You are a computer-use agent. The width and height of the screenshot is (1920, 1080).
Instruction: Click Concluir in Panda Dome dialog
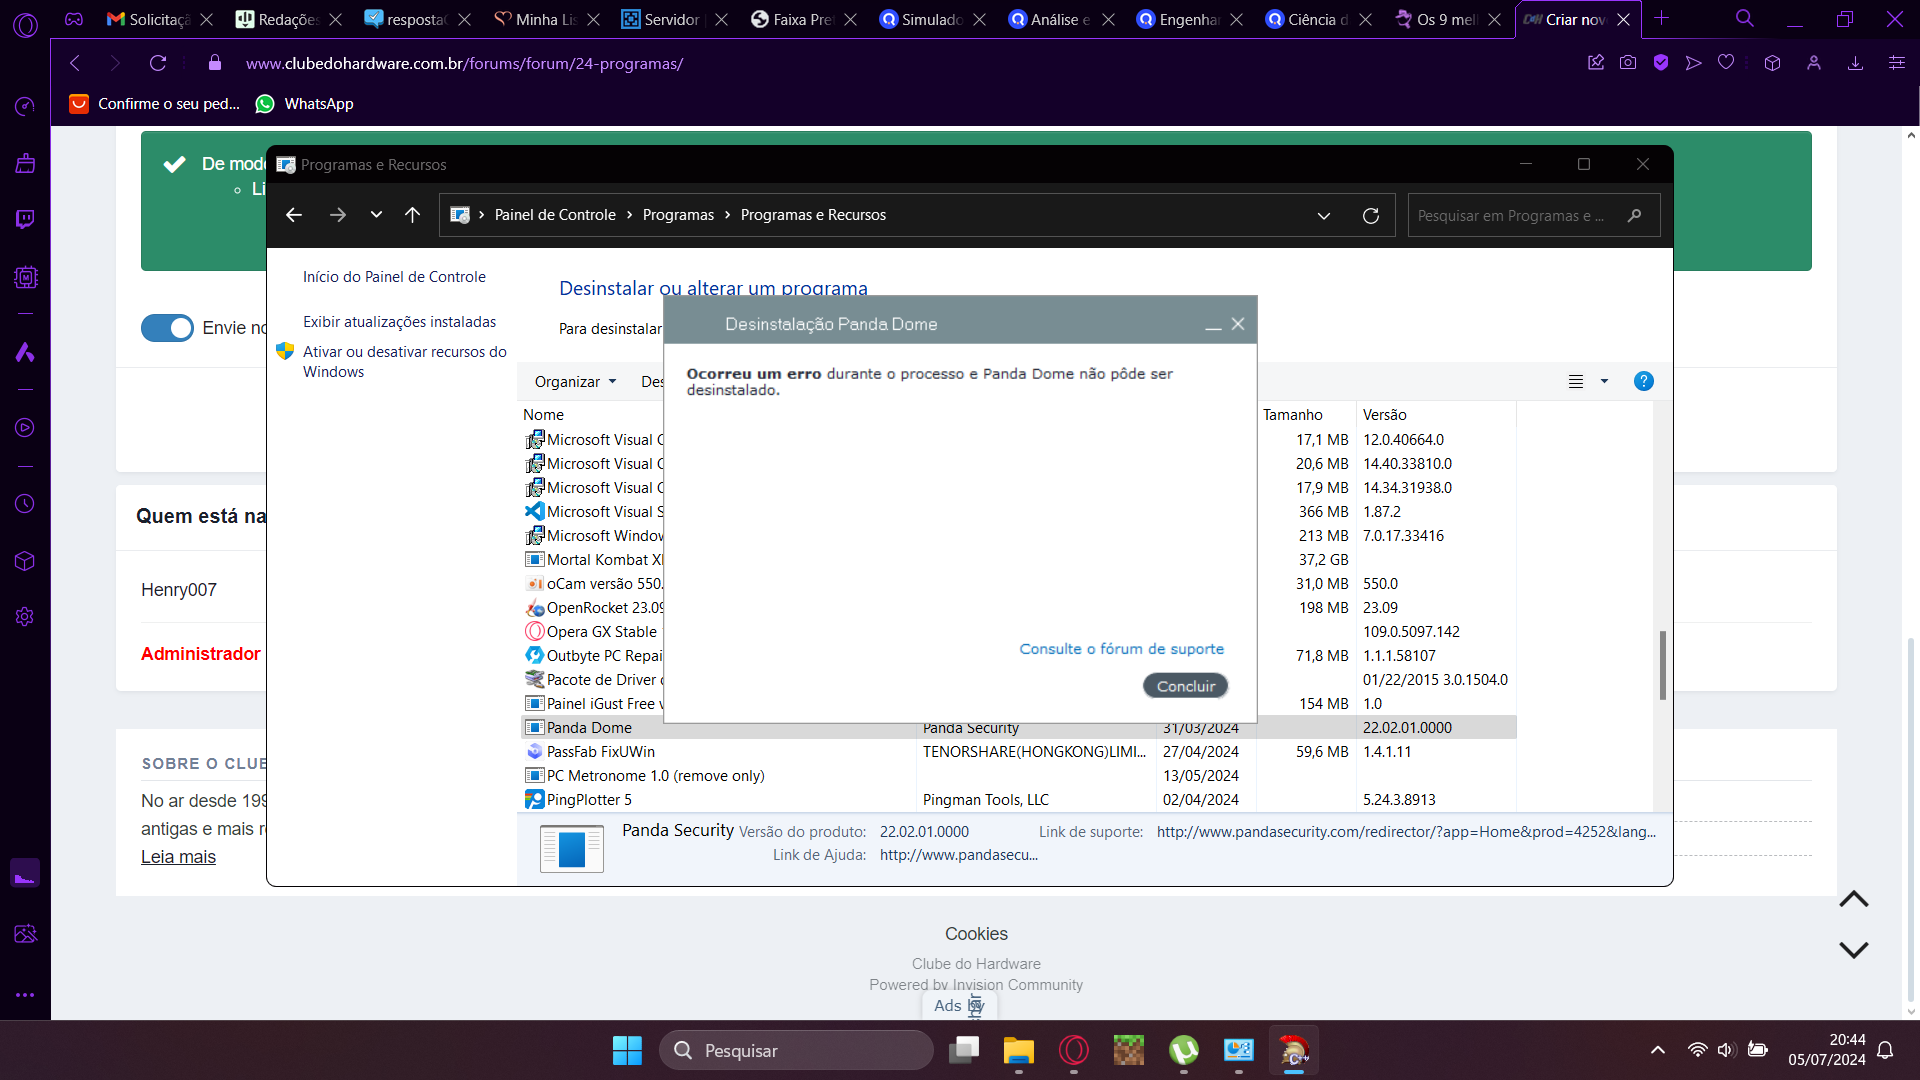1186,686
